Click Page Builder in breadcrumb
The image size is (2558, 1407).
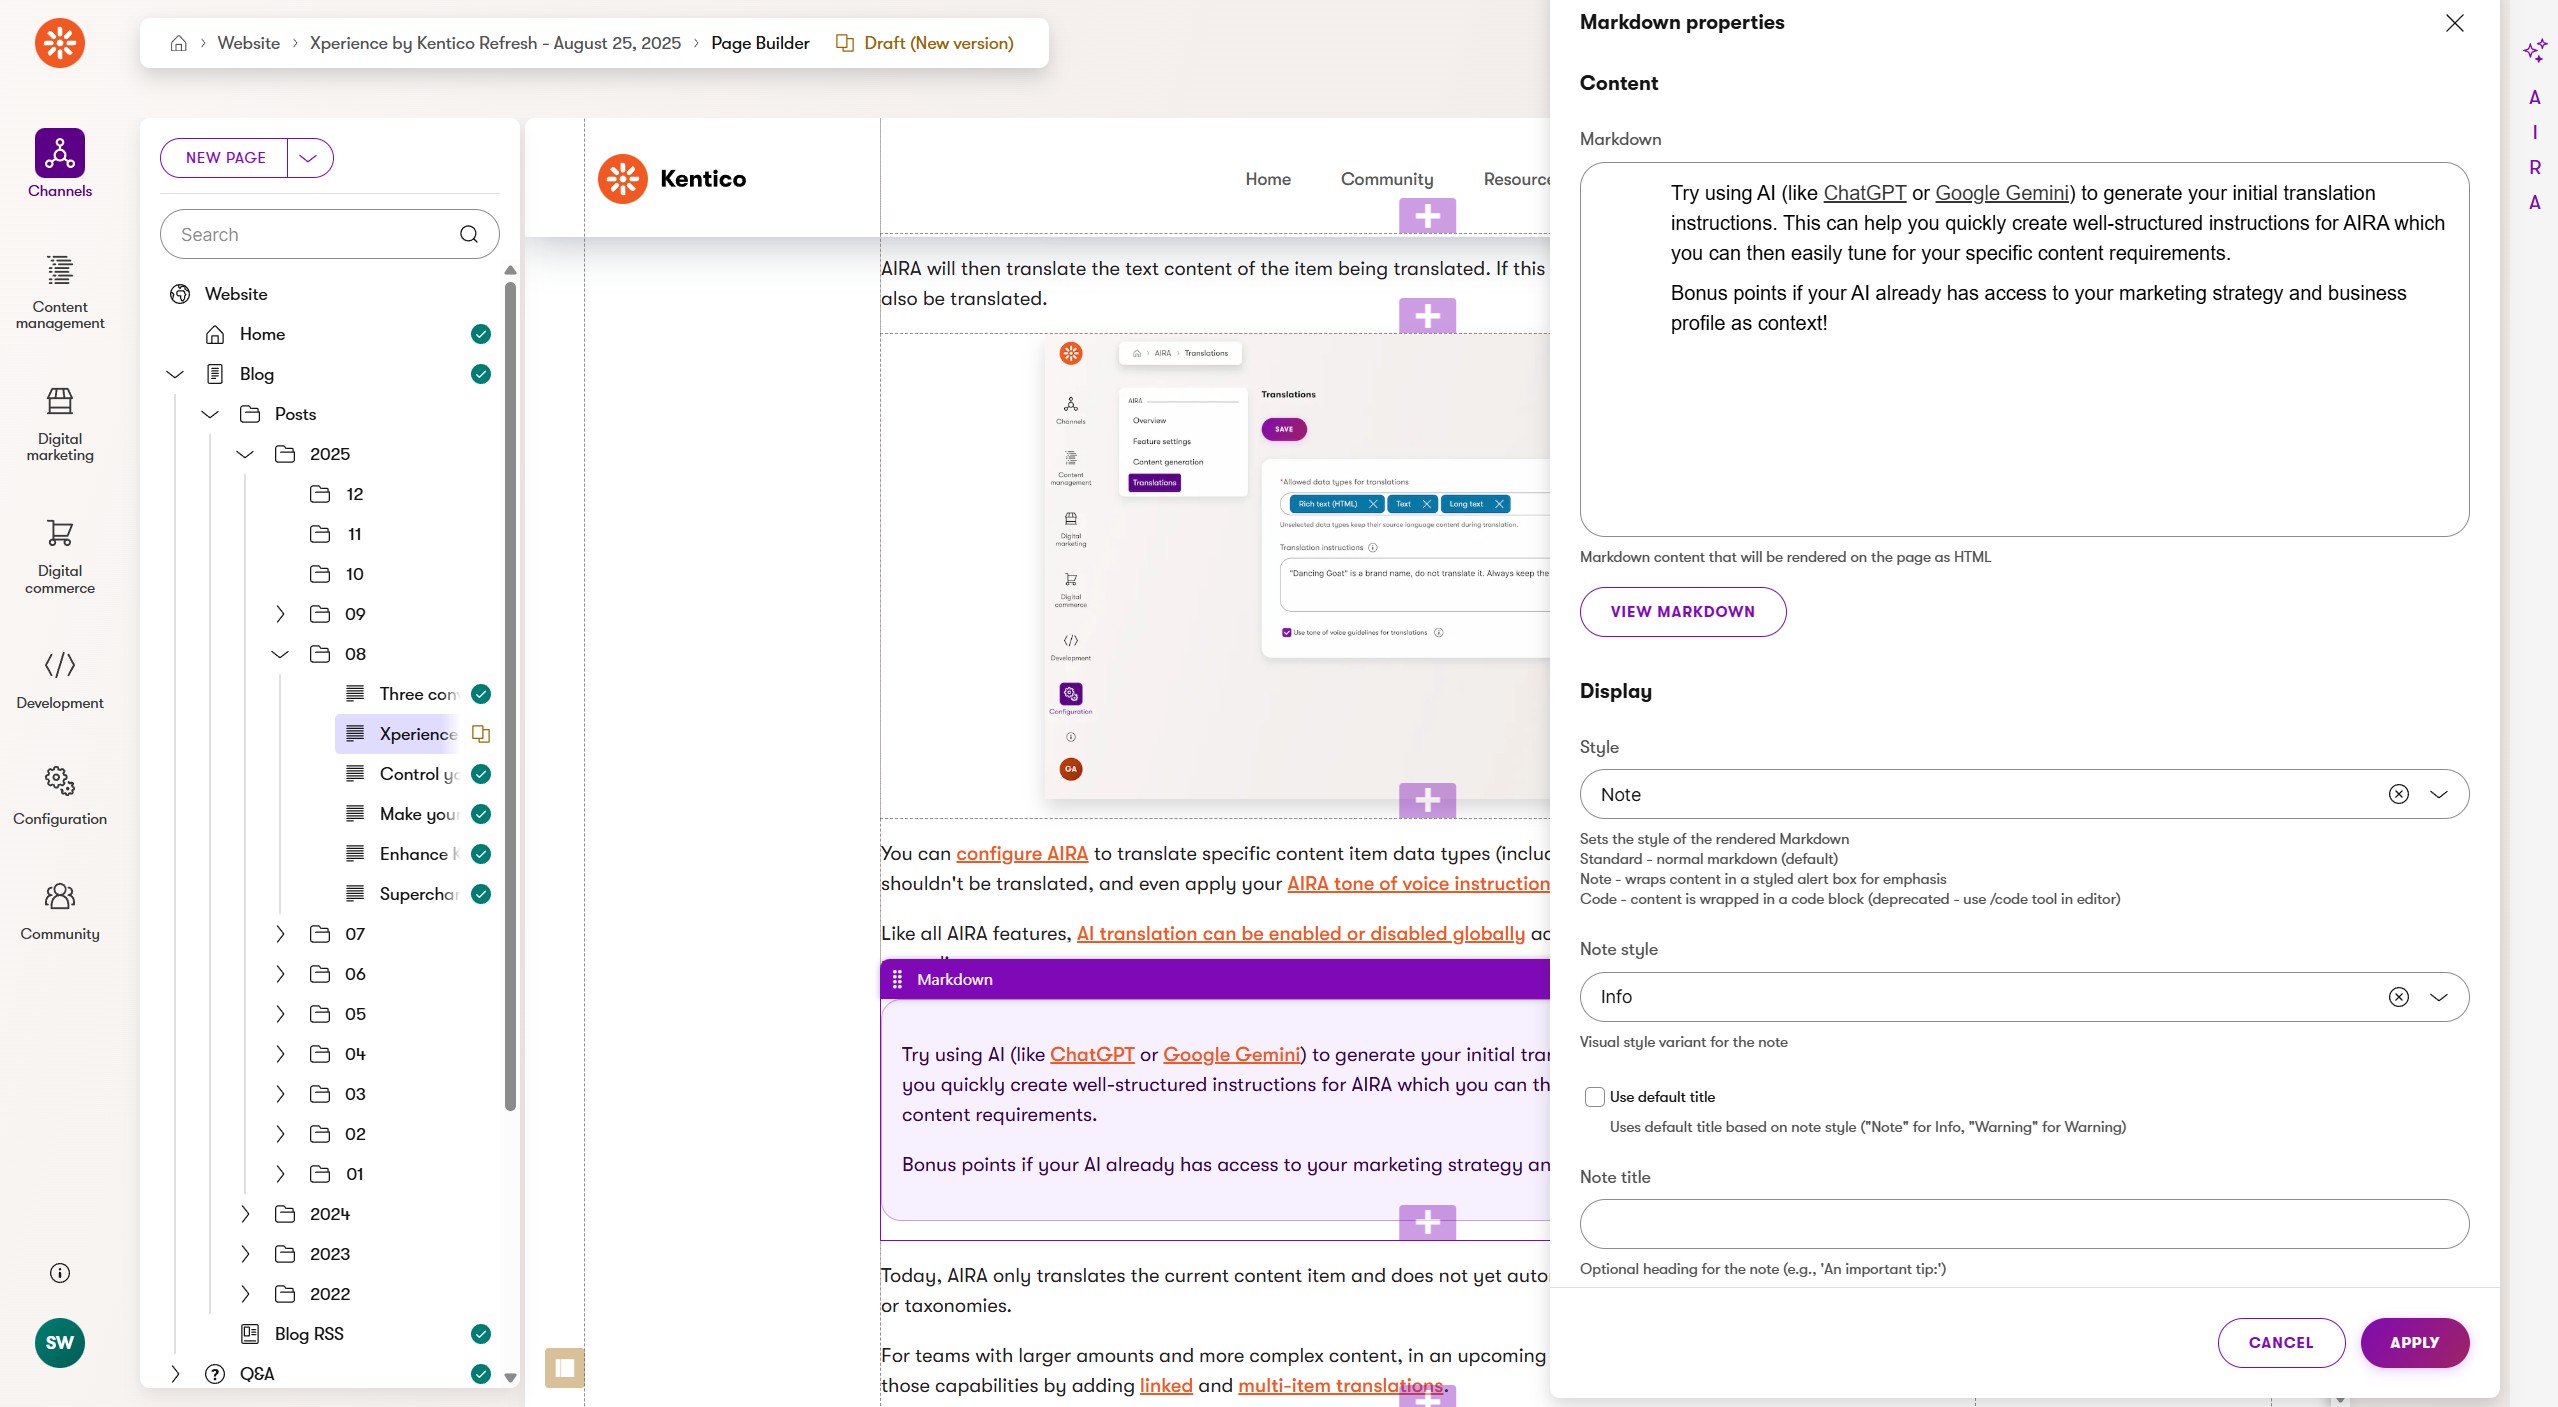(760, 43)
